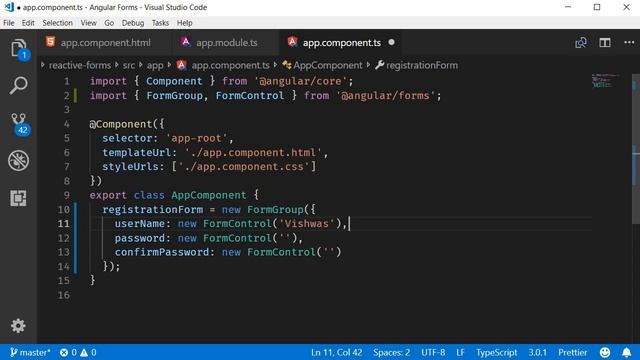Click the Angular icon on app.module.ts tab
This screenshot has height=360, width=640.
[x=185, y=42]
